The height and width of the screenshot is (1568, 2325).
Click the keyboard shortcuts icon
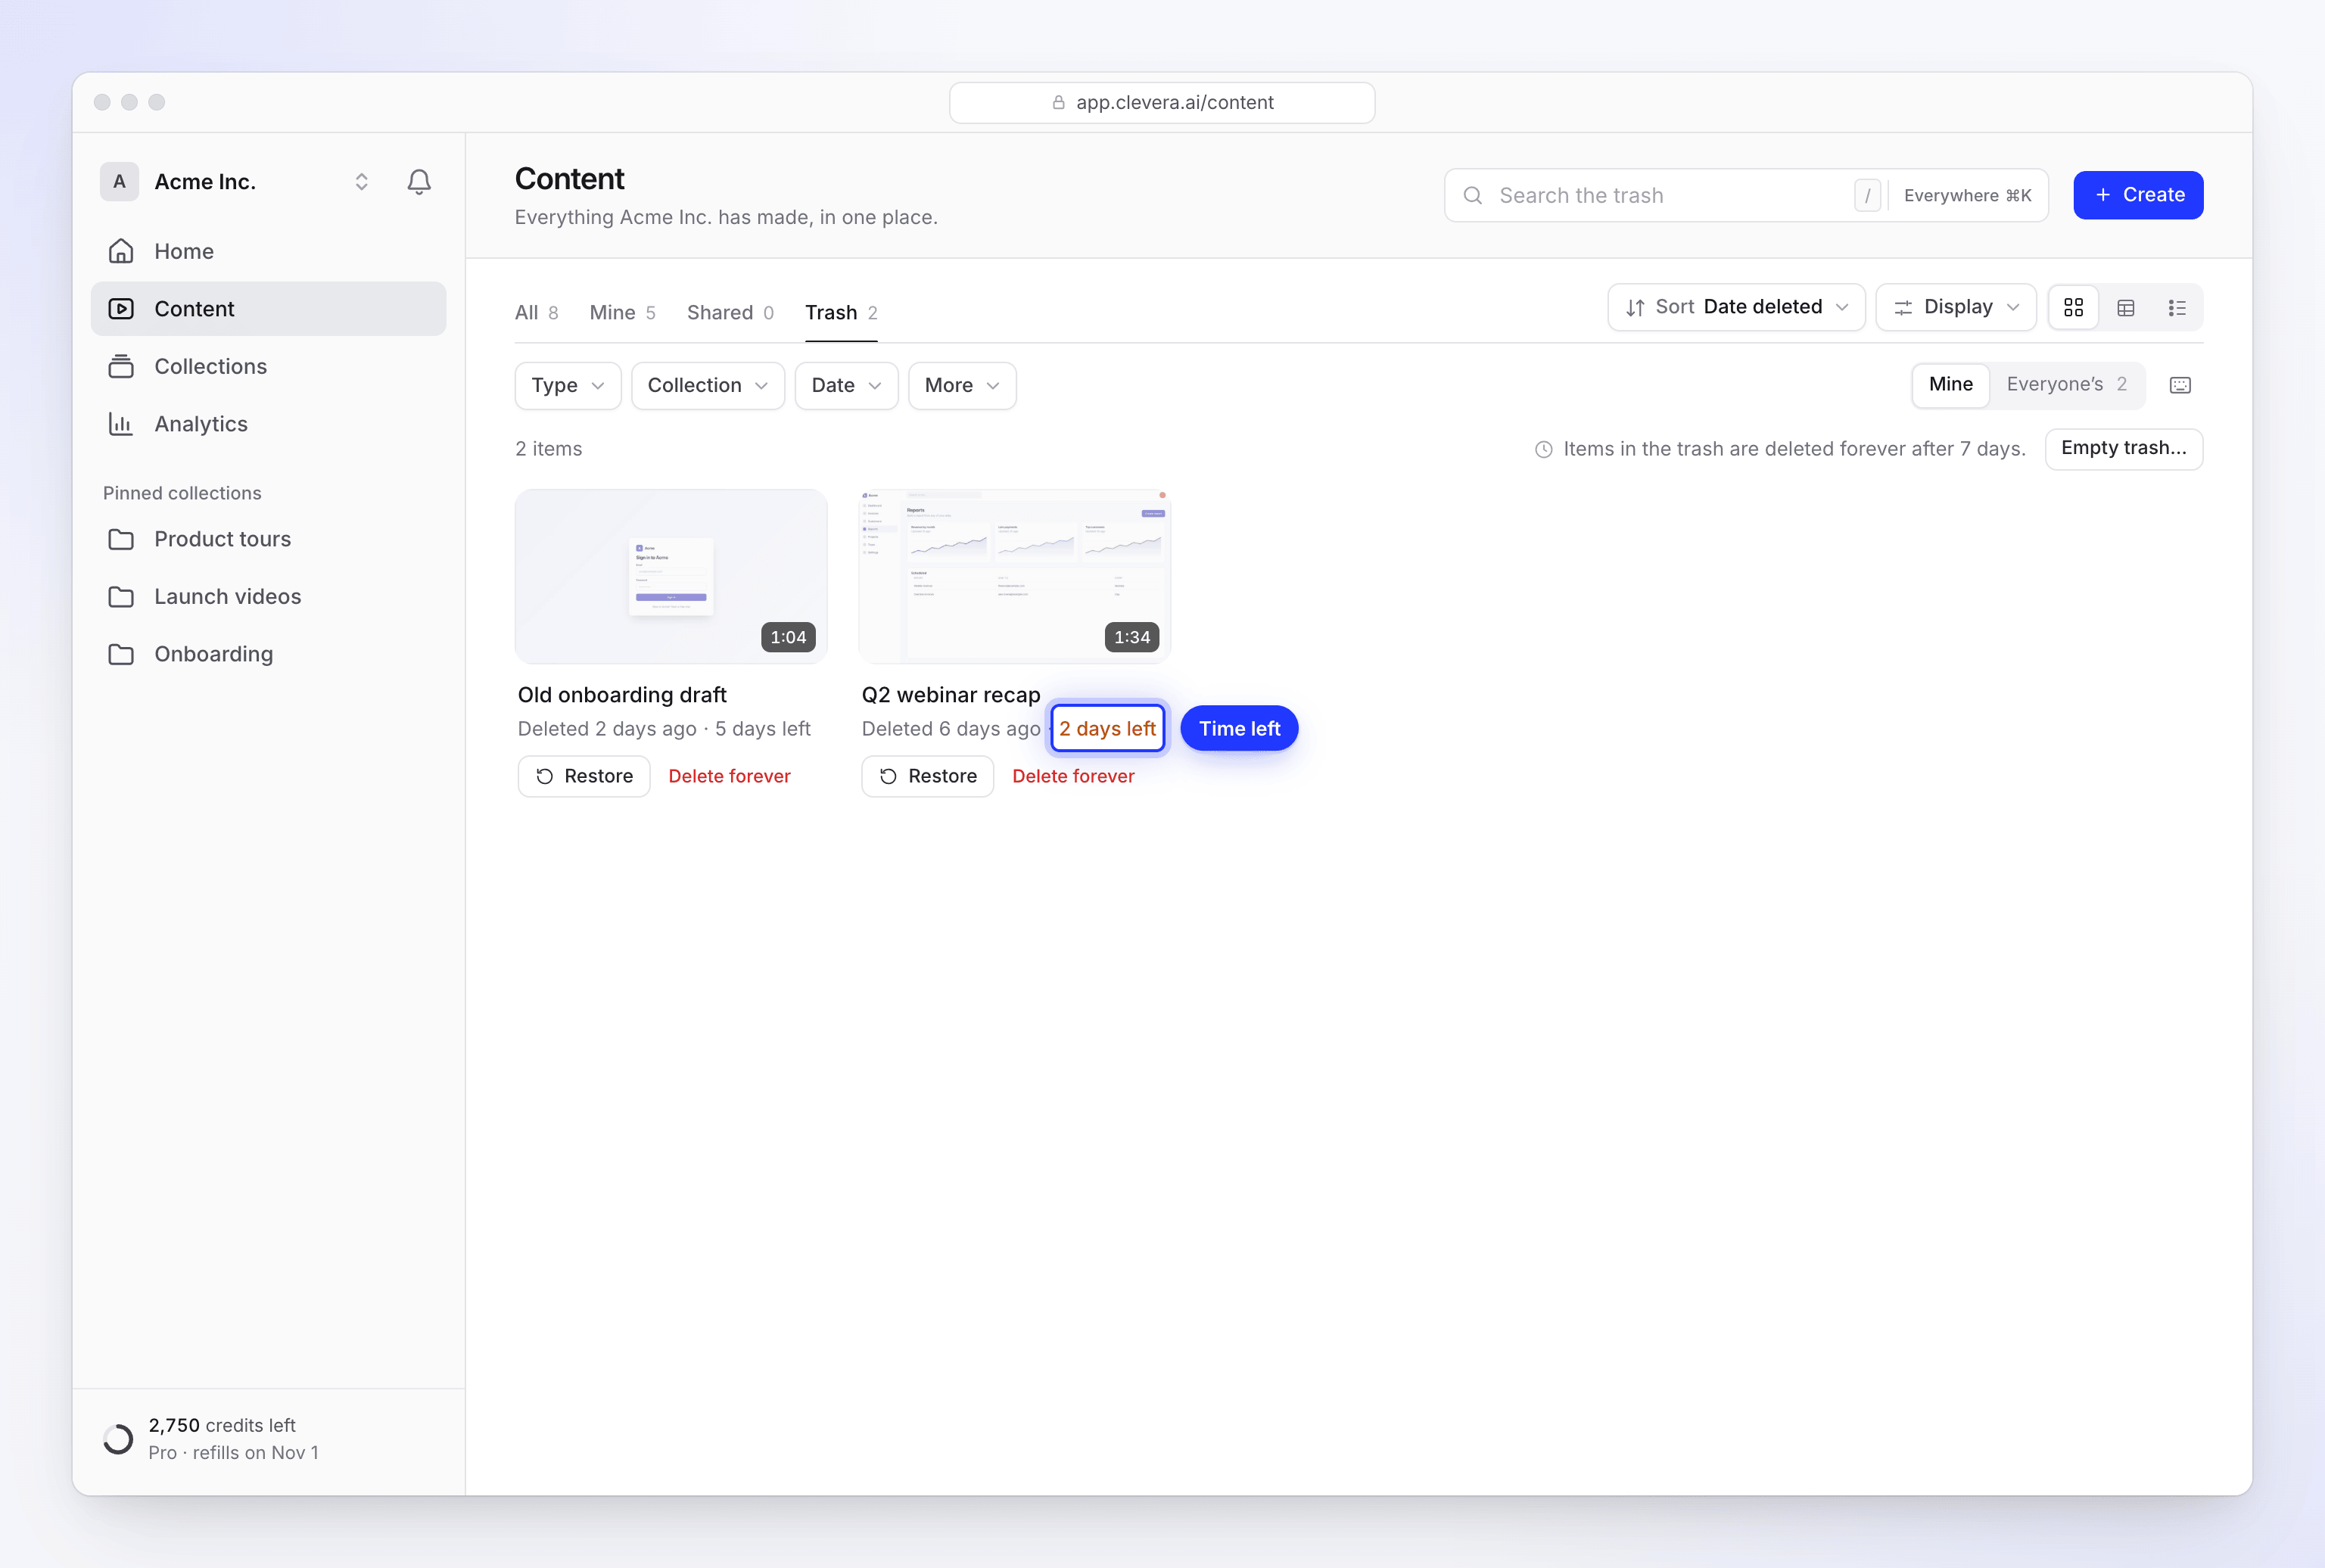pos(2180,385)
